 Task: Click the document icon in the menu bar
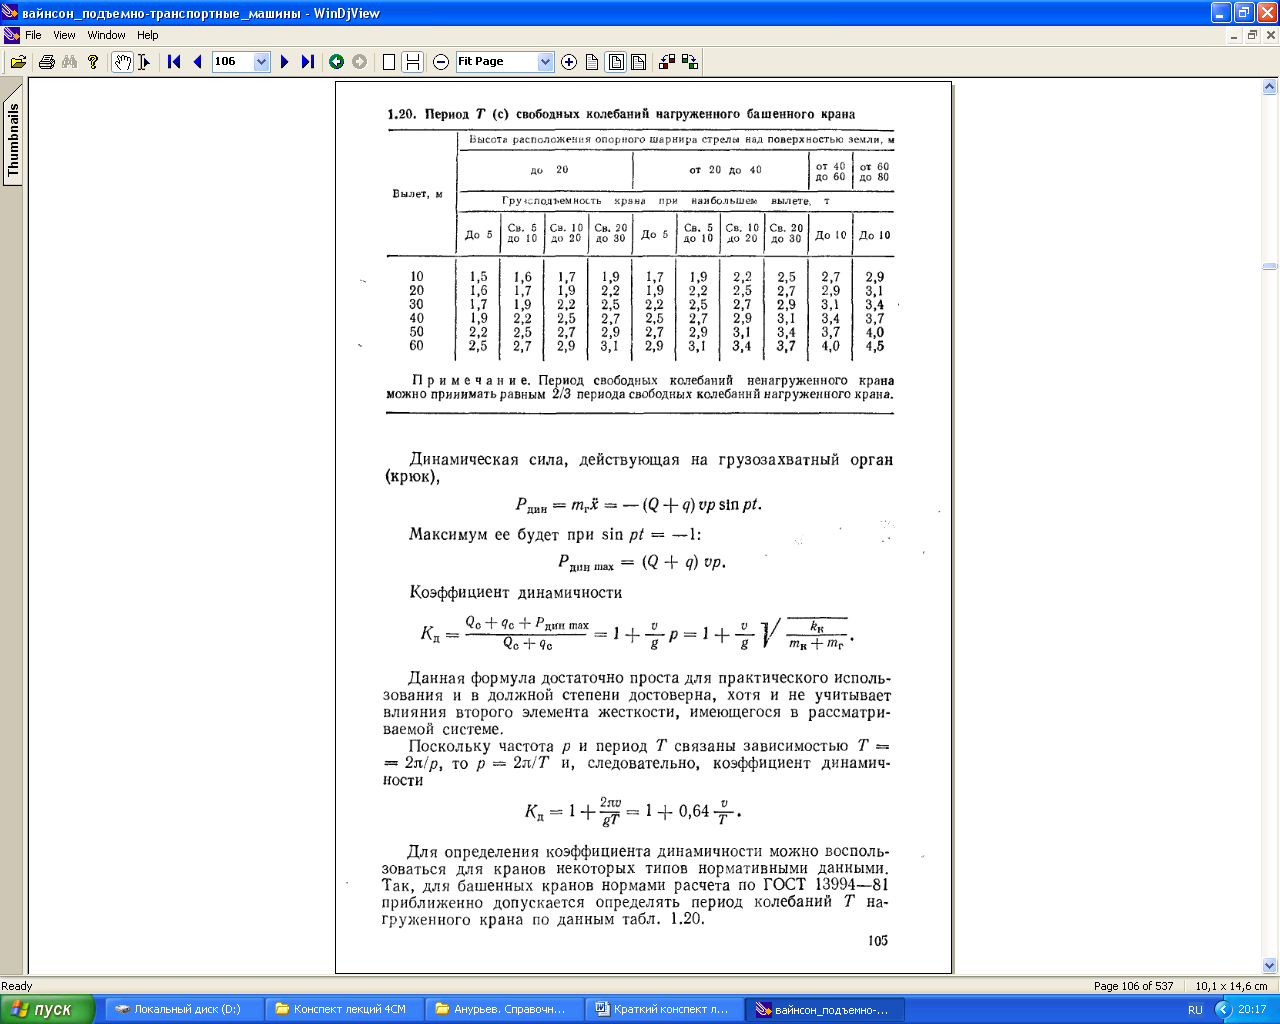(12, 35)
